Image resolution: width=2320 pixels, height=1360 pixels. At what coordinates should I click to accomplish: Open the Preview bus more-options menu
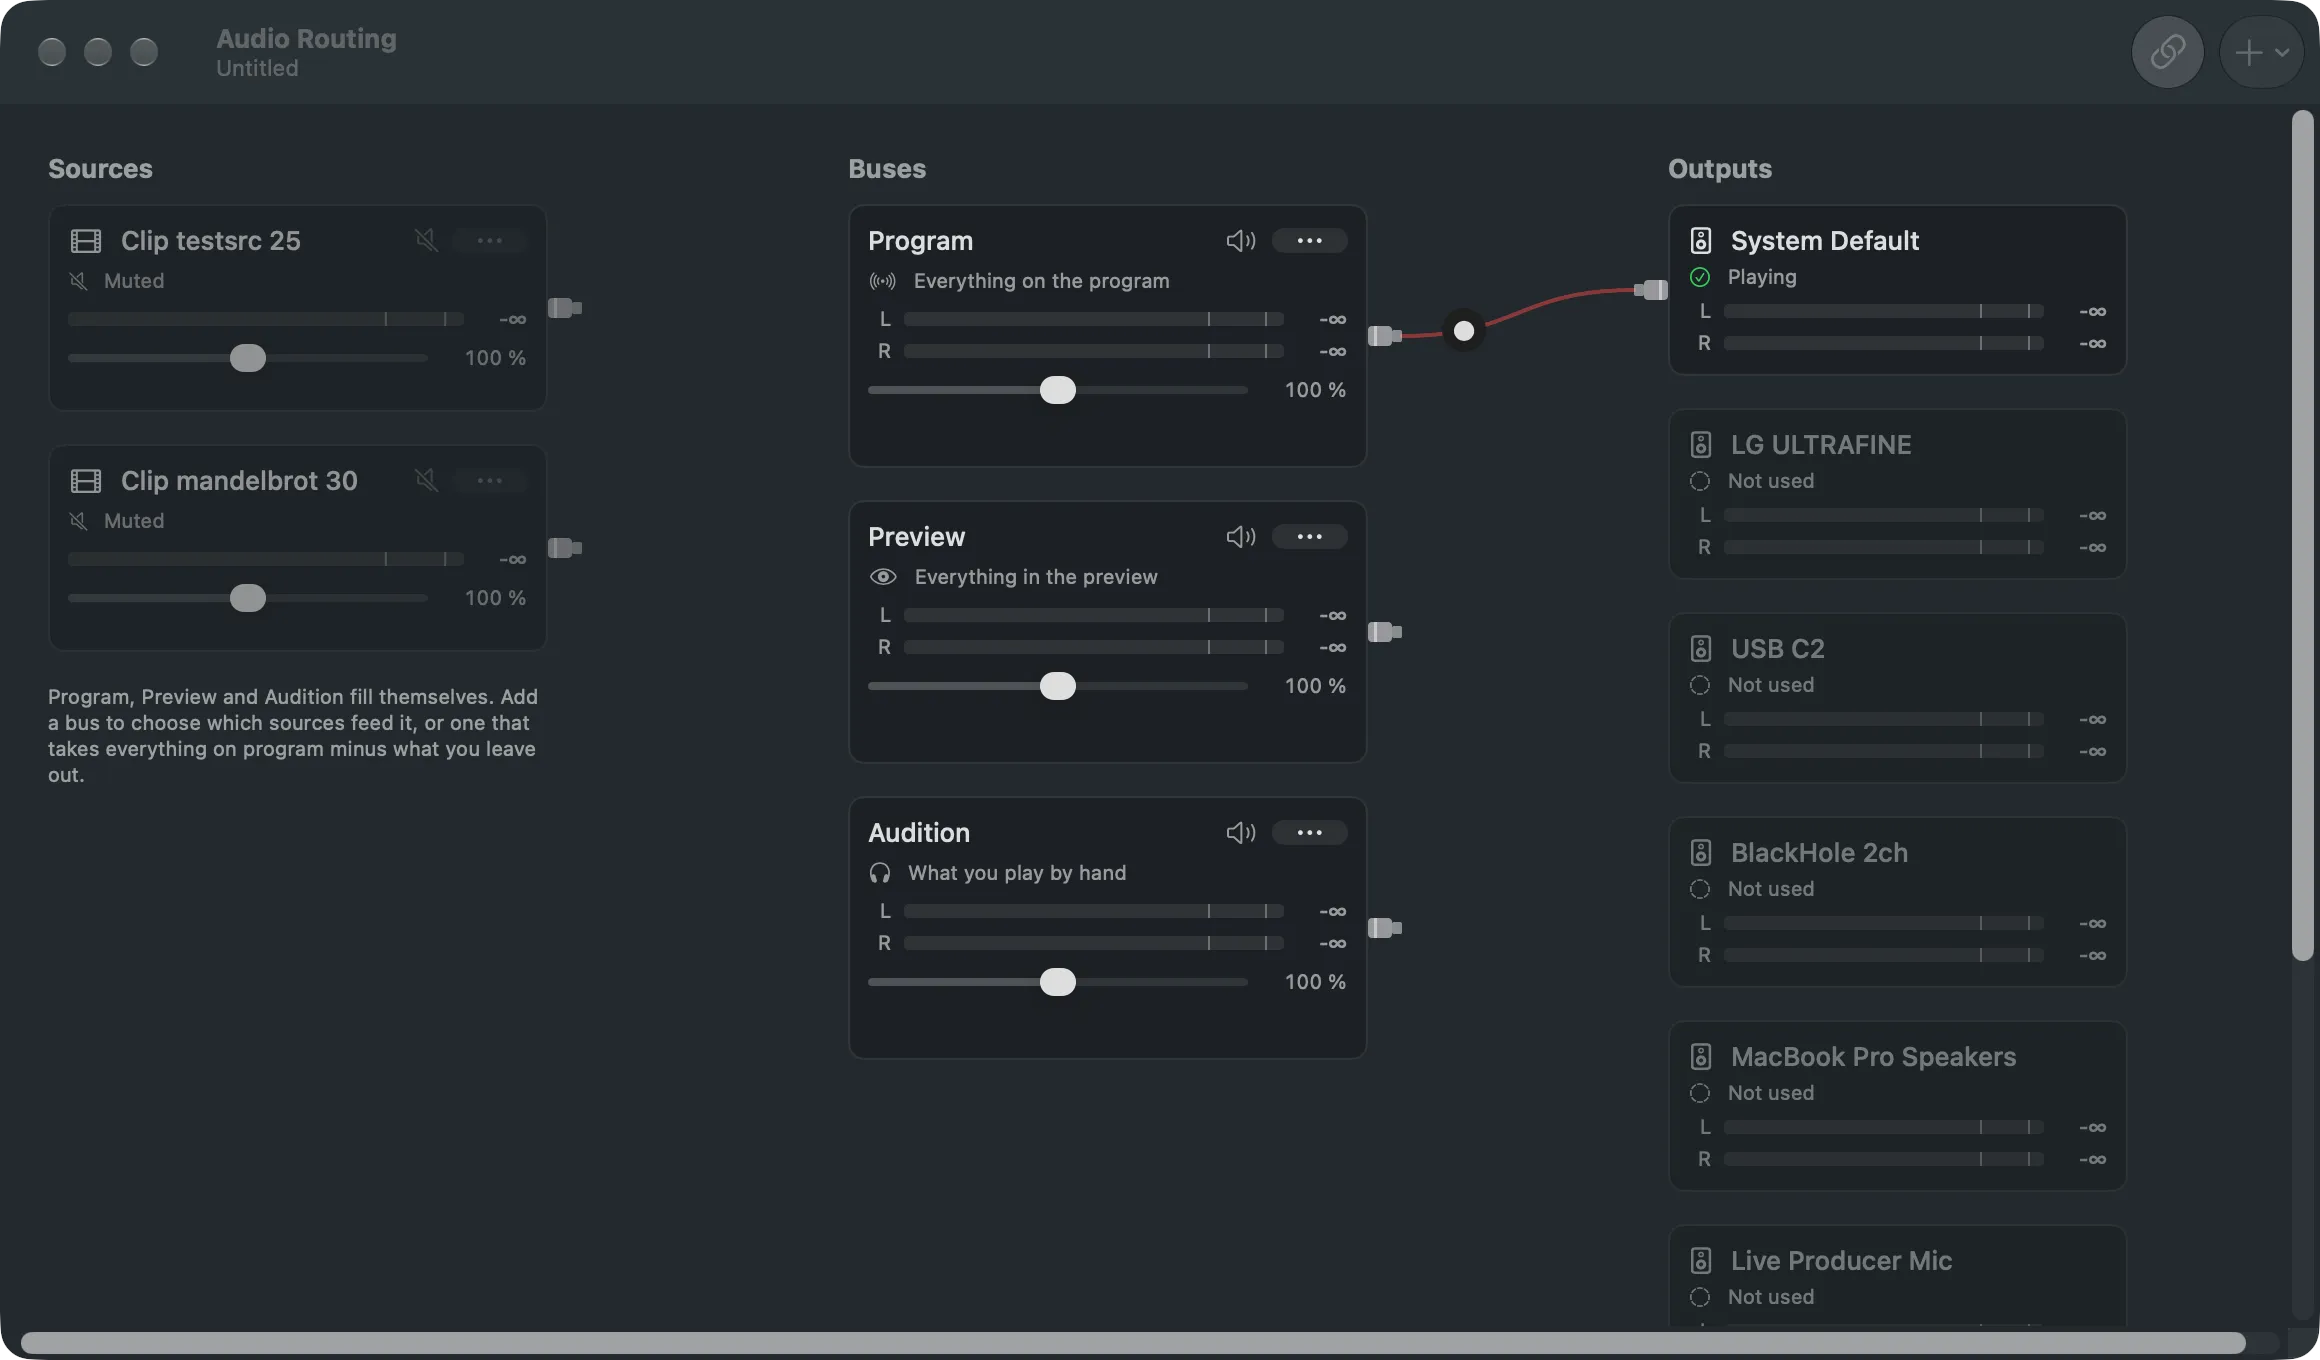[1309, 536]
